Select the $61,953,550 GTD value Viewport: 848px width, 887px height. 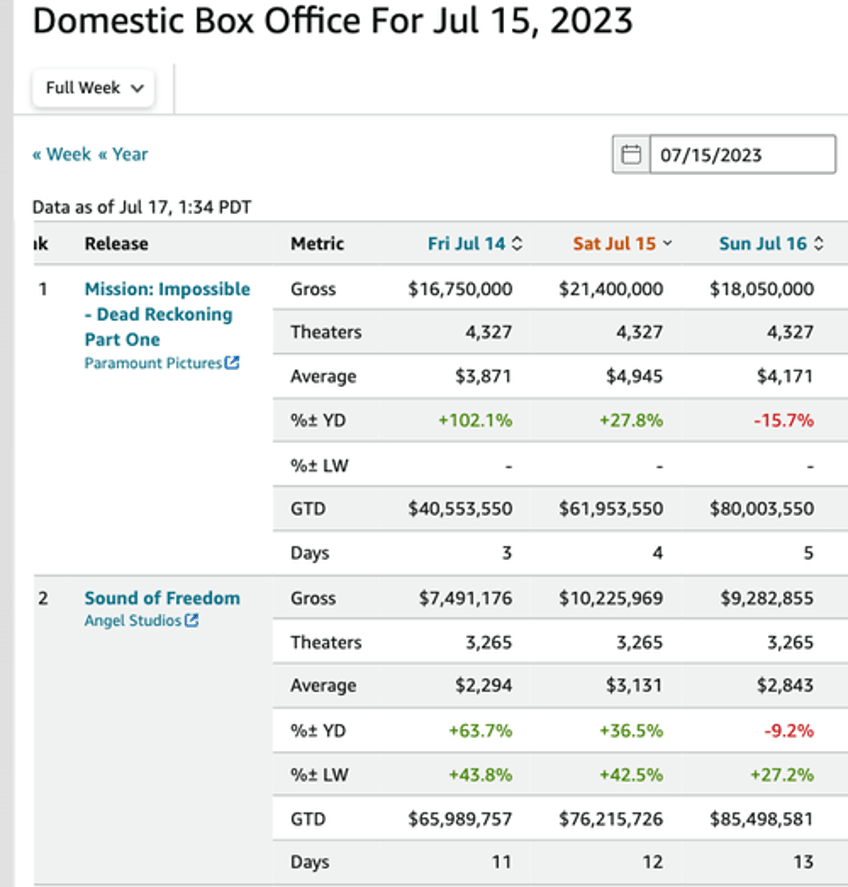(611, 509)
